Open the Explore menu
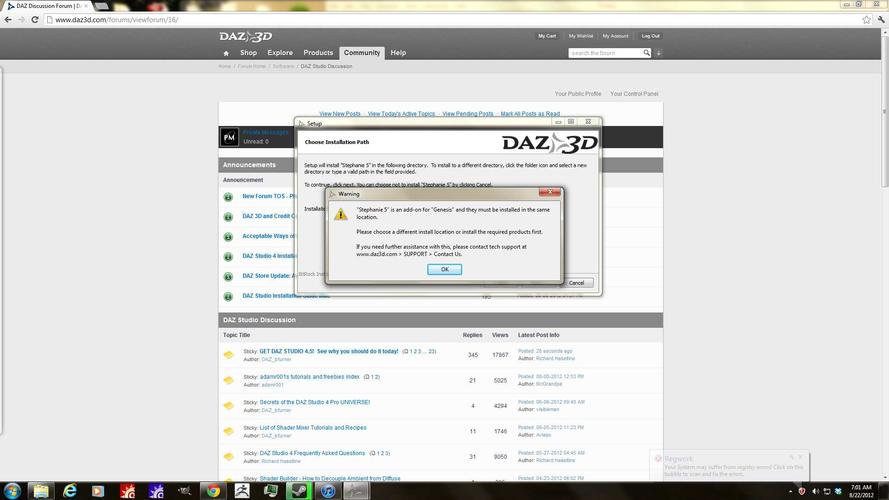This screenshot has height=500, width=889. (x=280, y=53)
